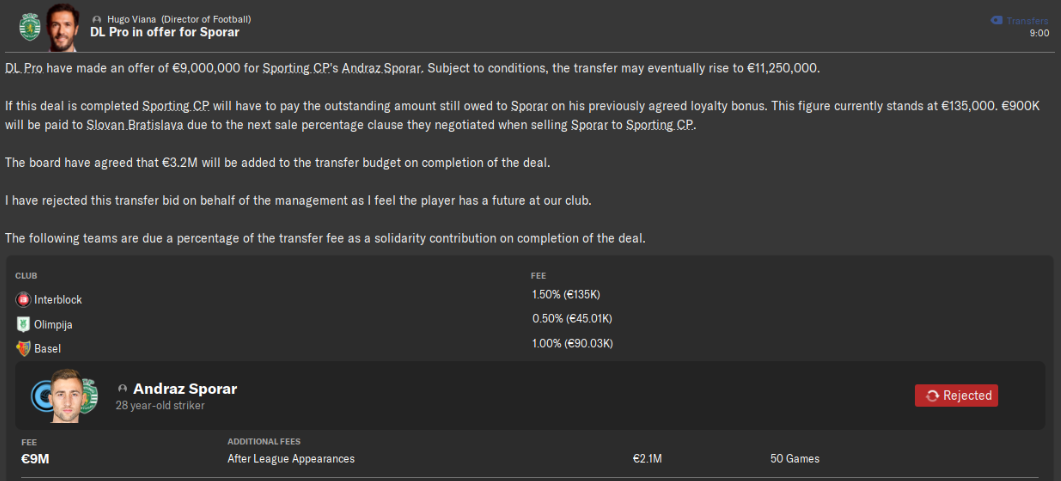Click the Olimpija club badge icon

(x=23, y=325)
